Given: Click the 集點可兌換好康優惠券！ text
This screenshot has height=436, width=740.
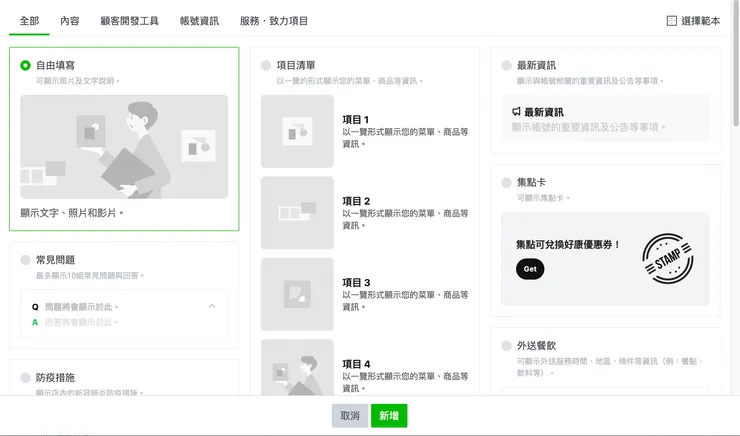Looking at the screenshot, I should click(x=568, y=245).
